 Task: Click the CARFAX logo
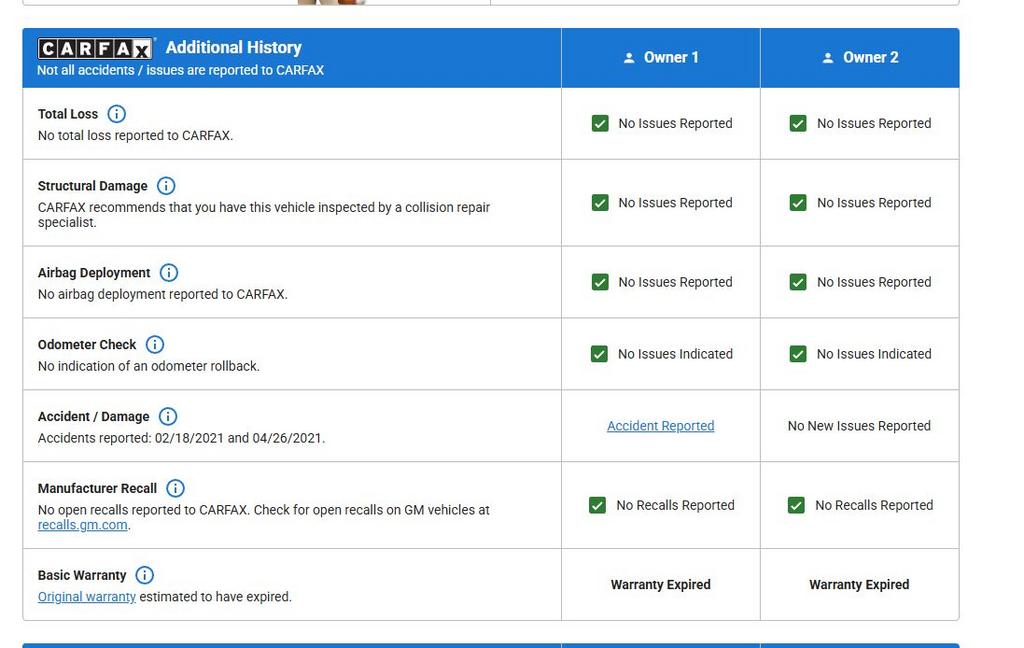tap(95, 48)
